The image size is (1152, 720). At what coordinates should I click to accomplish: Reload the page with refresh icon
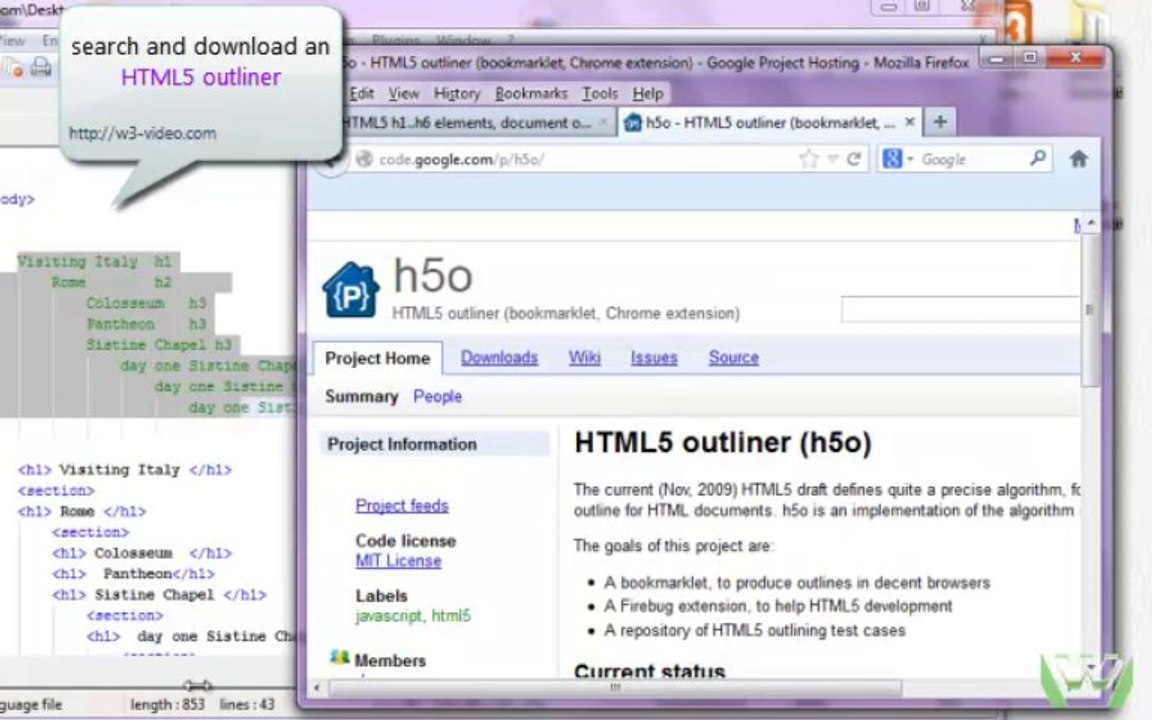854,159
